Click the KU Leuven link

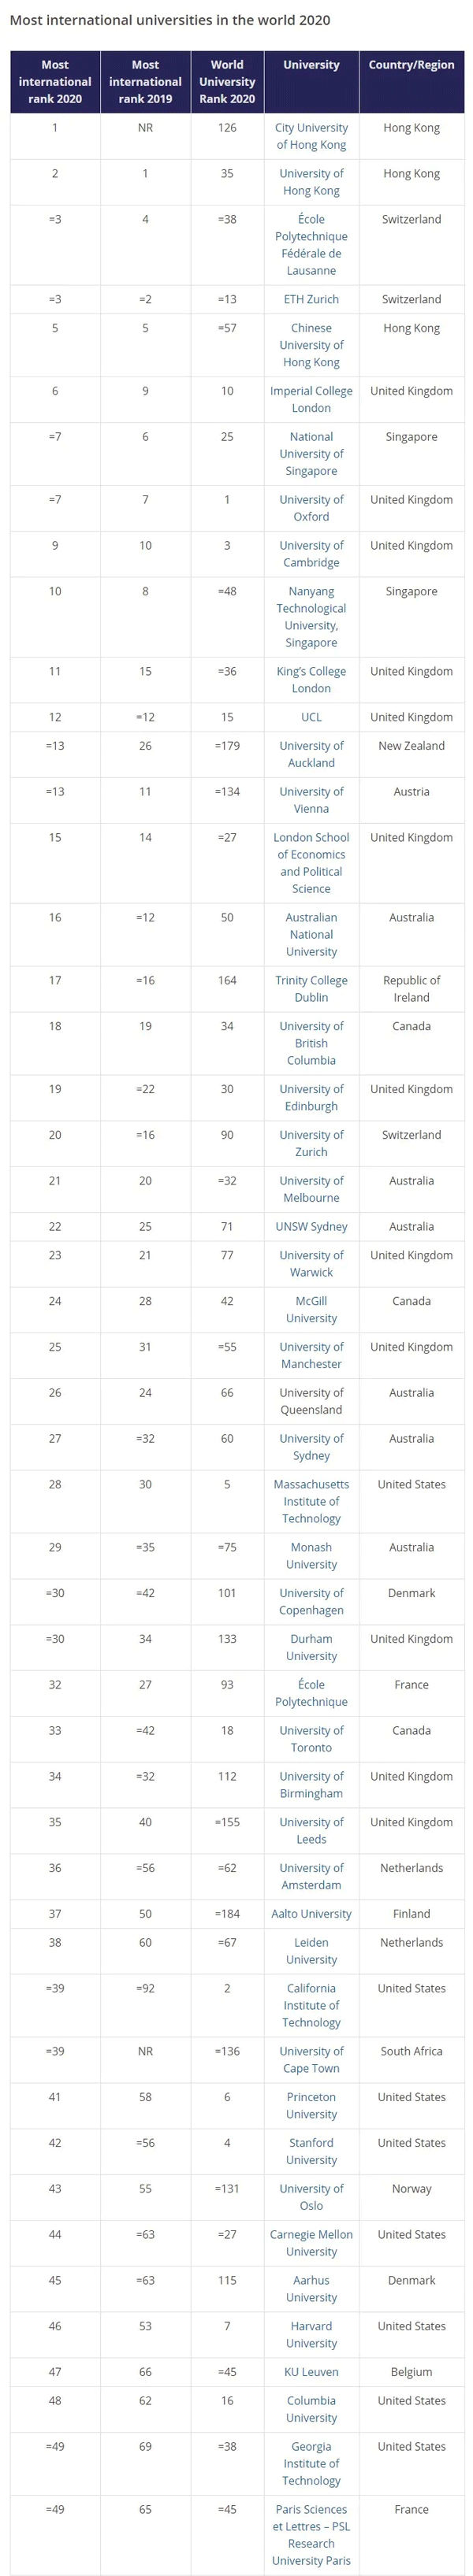(311, 2371)
